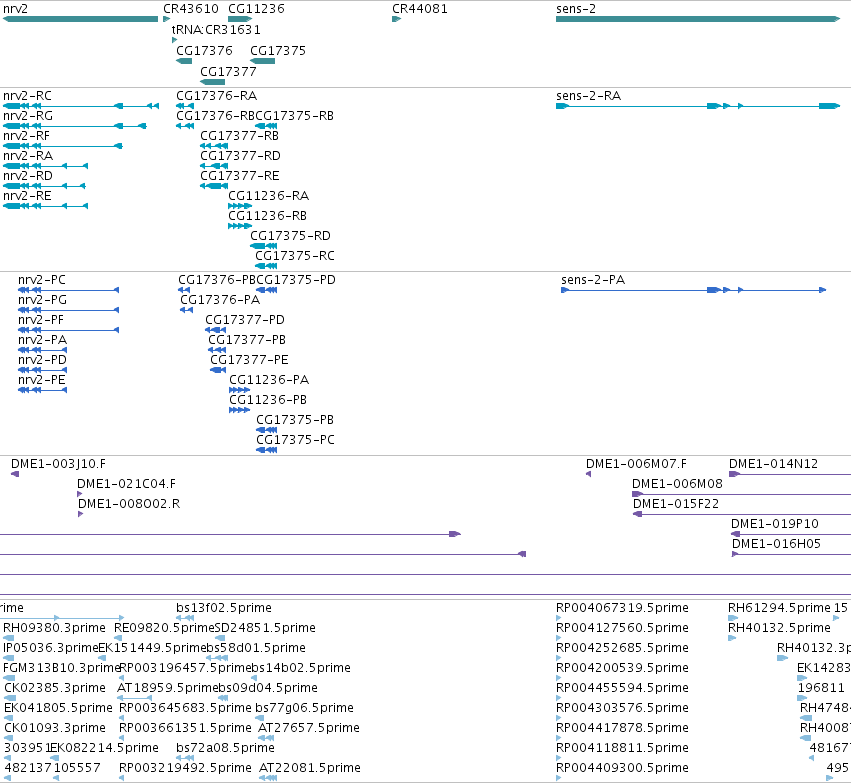Click EST RH09380.3prime
This screenshot has width=851, height=783.
pyautogui.click(x=54, y=628)
